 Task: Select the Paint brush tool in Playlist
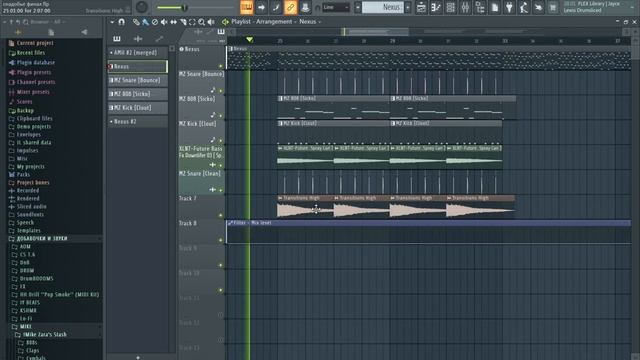pyautogui.click(x=145, y=22)
